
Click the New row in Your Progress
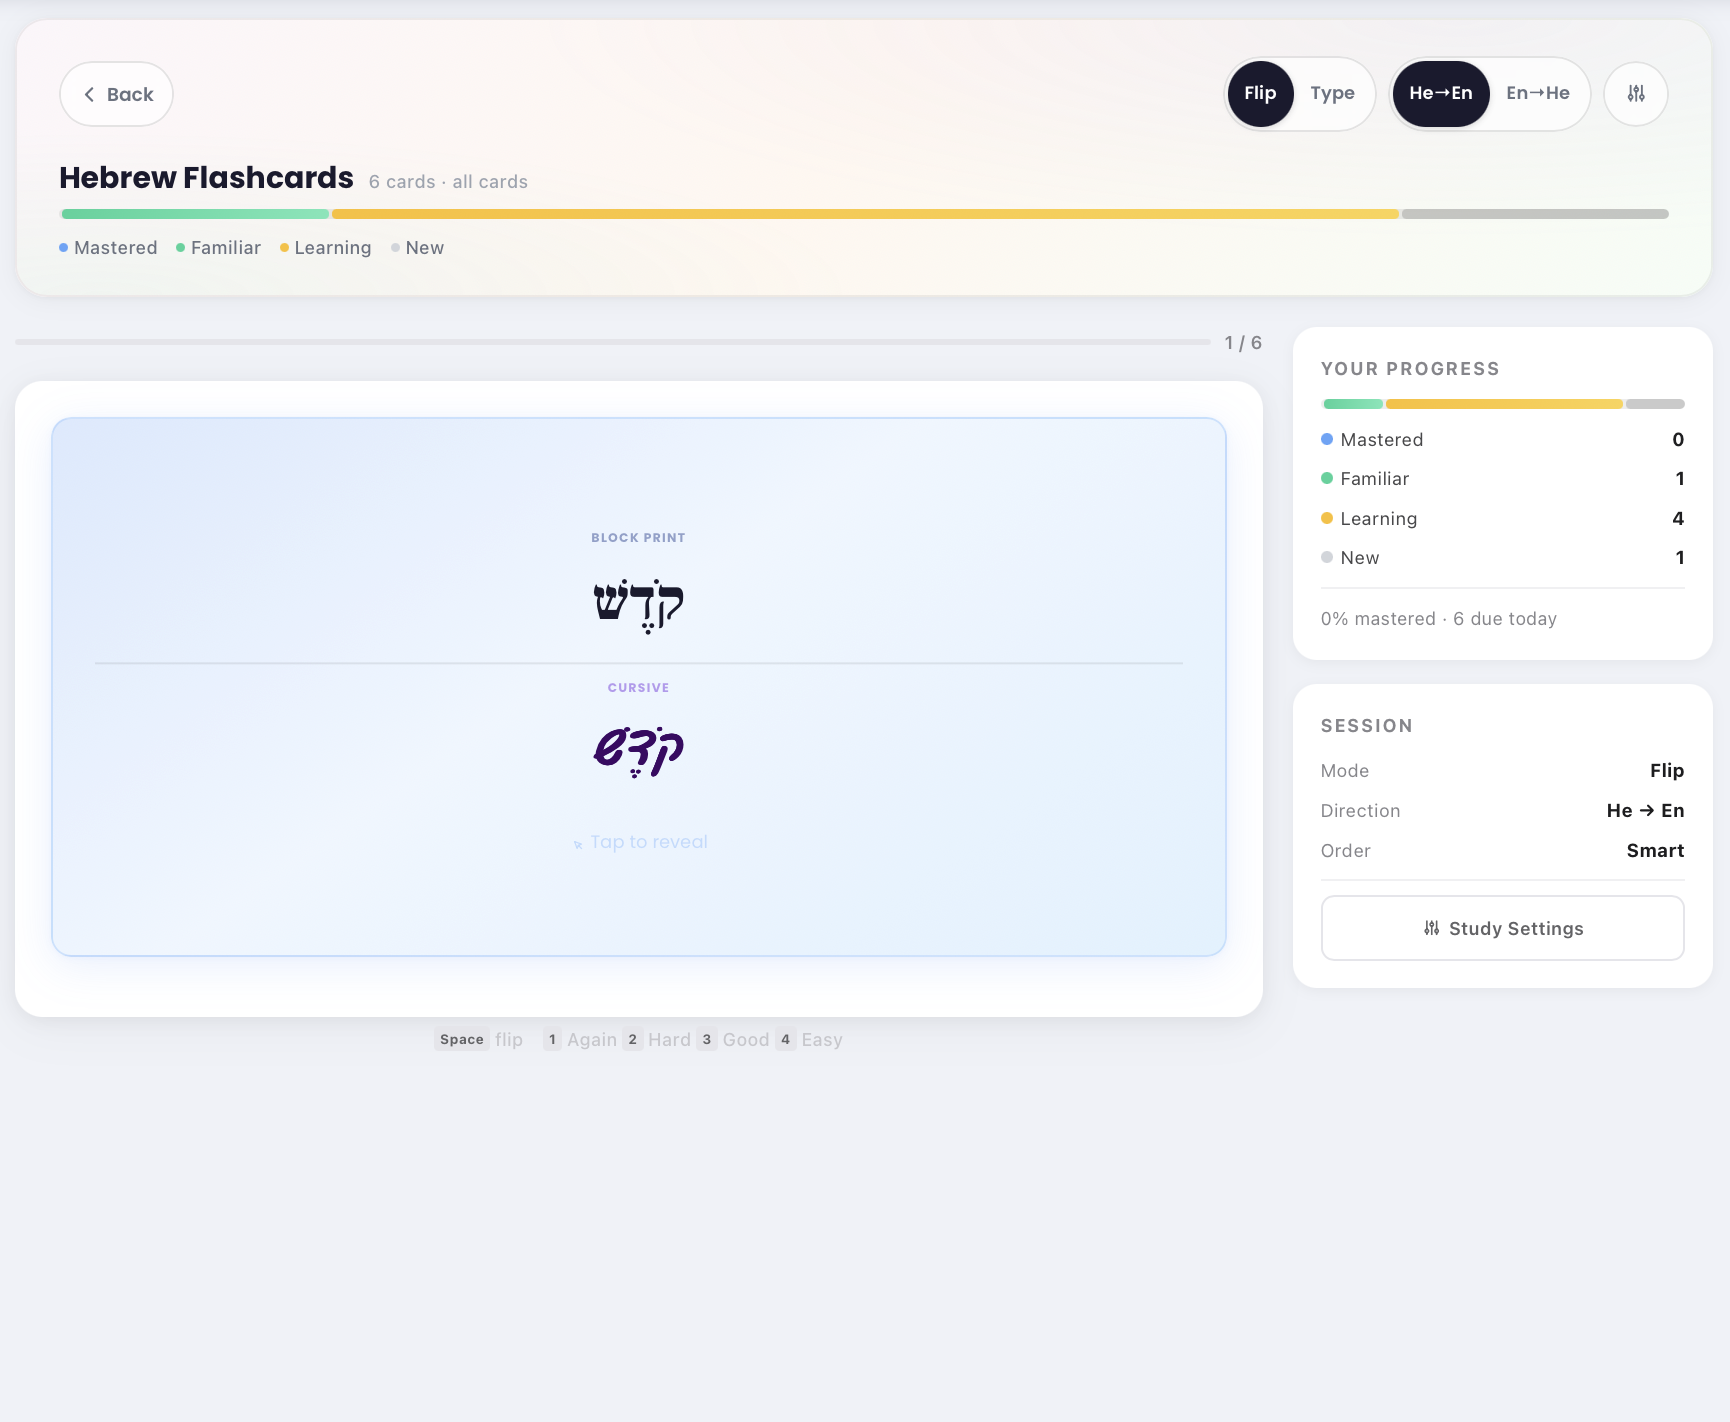(x=1502, y=558)
